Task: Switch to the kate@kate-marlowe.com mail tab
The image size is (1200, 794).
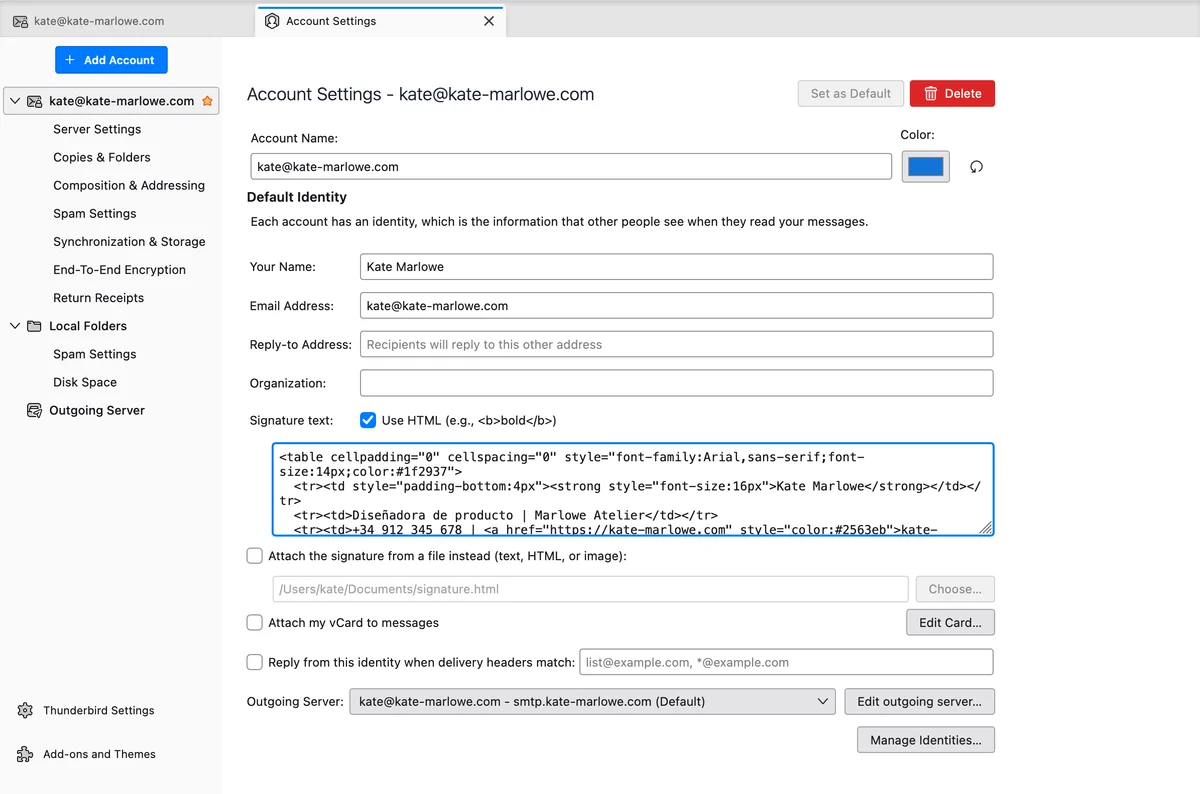Action: point(128,21)
